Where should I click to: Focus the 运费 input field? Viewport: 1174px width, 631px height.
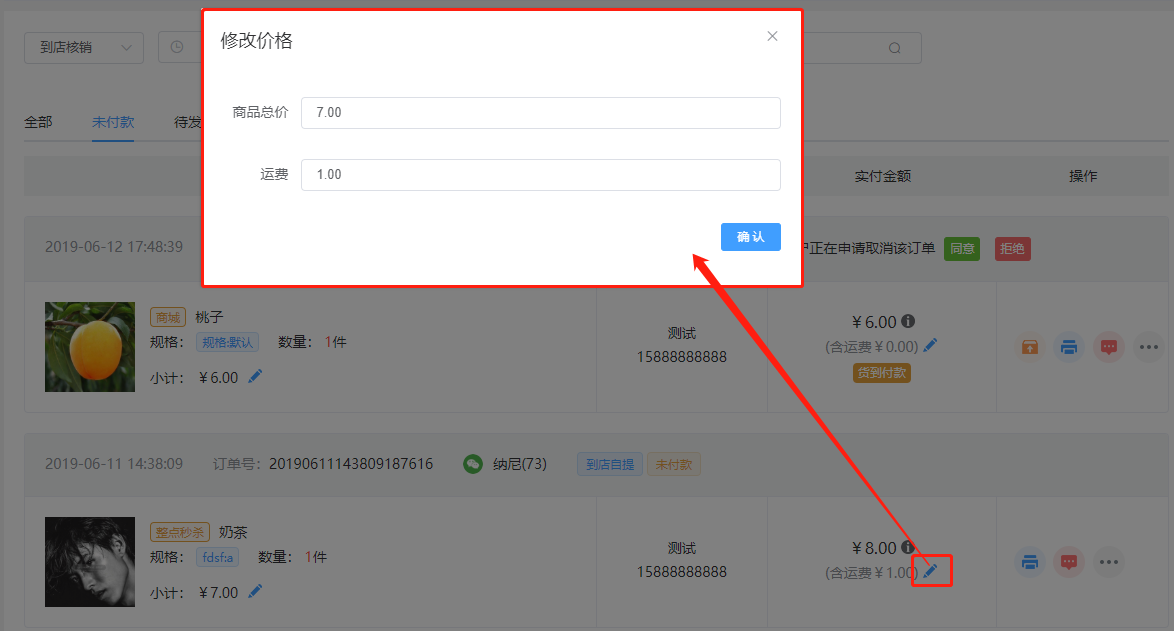tap(540, 175)
